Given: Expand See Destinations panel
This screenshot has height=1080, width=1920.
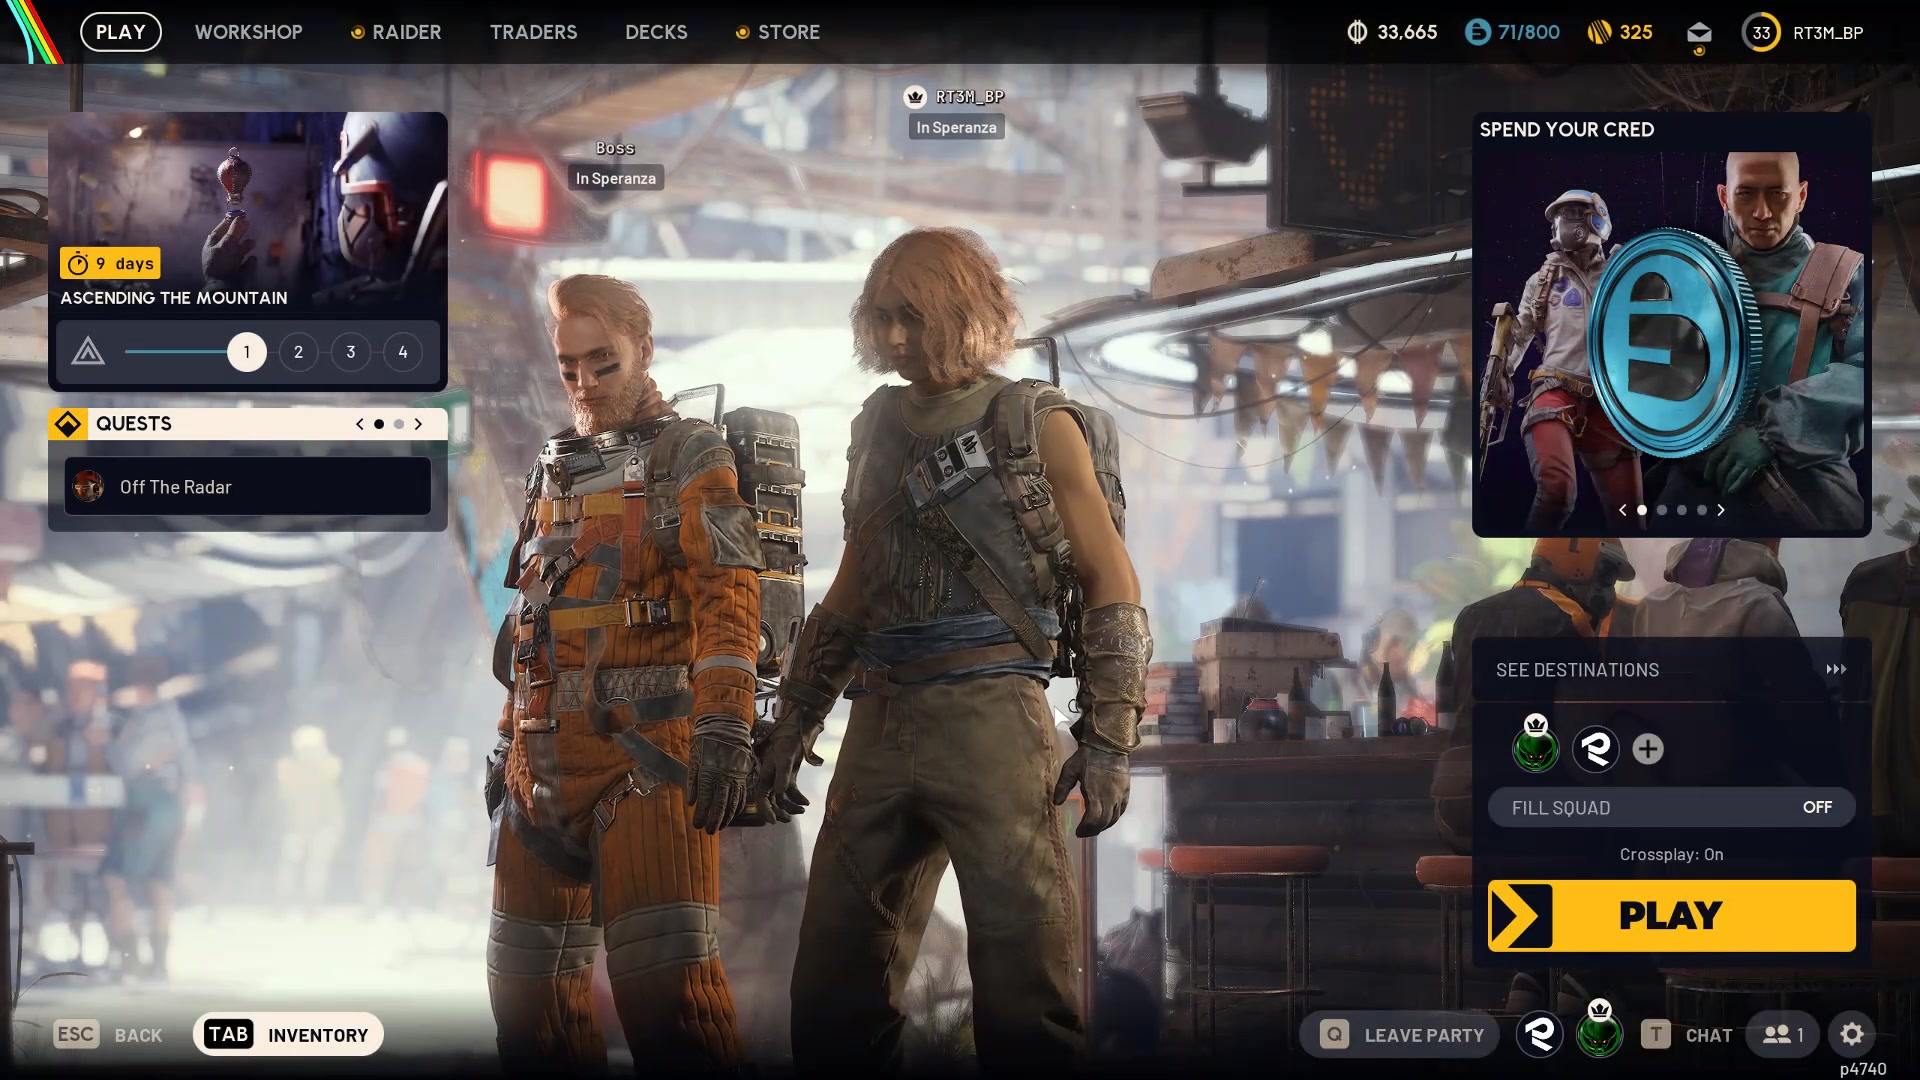Looking at the screenshot, I should (x=1671, y=670).
